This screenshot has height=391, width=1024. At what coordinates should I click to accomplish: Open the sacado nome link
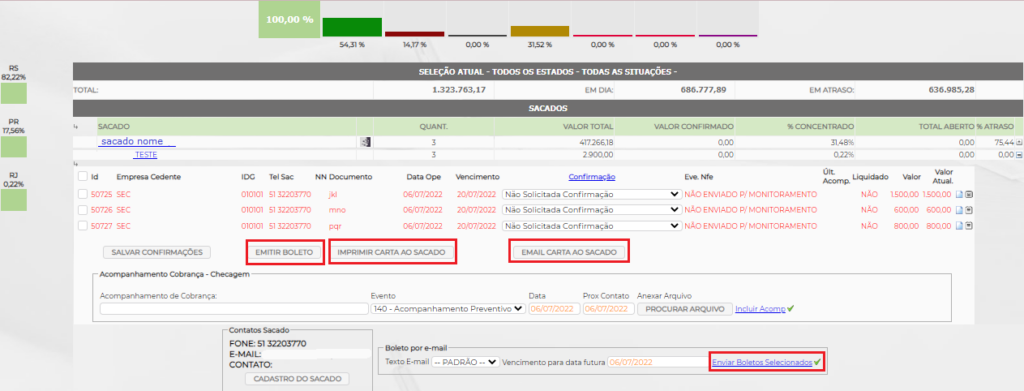click(x=136, y=142)
